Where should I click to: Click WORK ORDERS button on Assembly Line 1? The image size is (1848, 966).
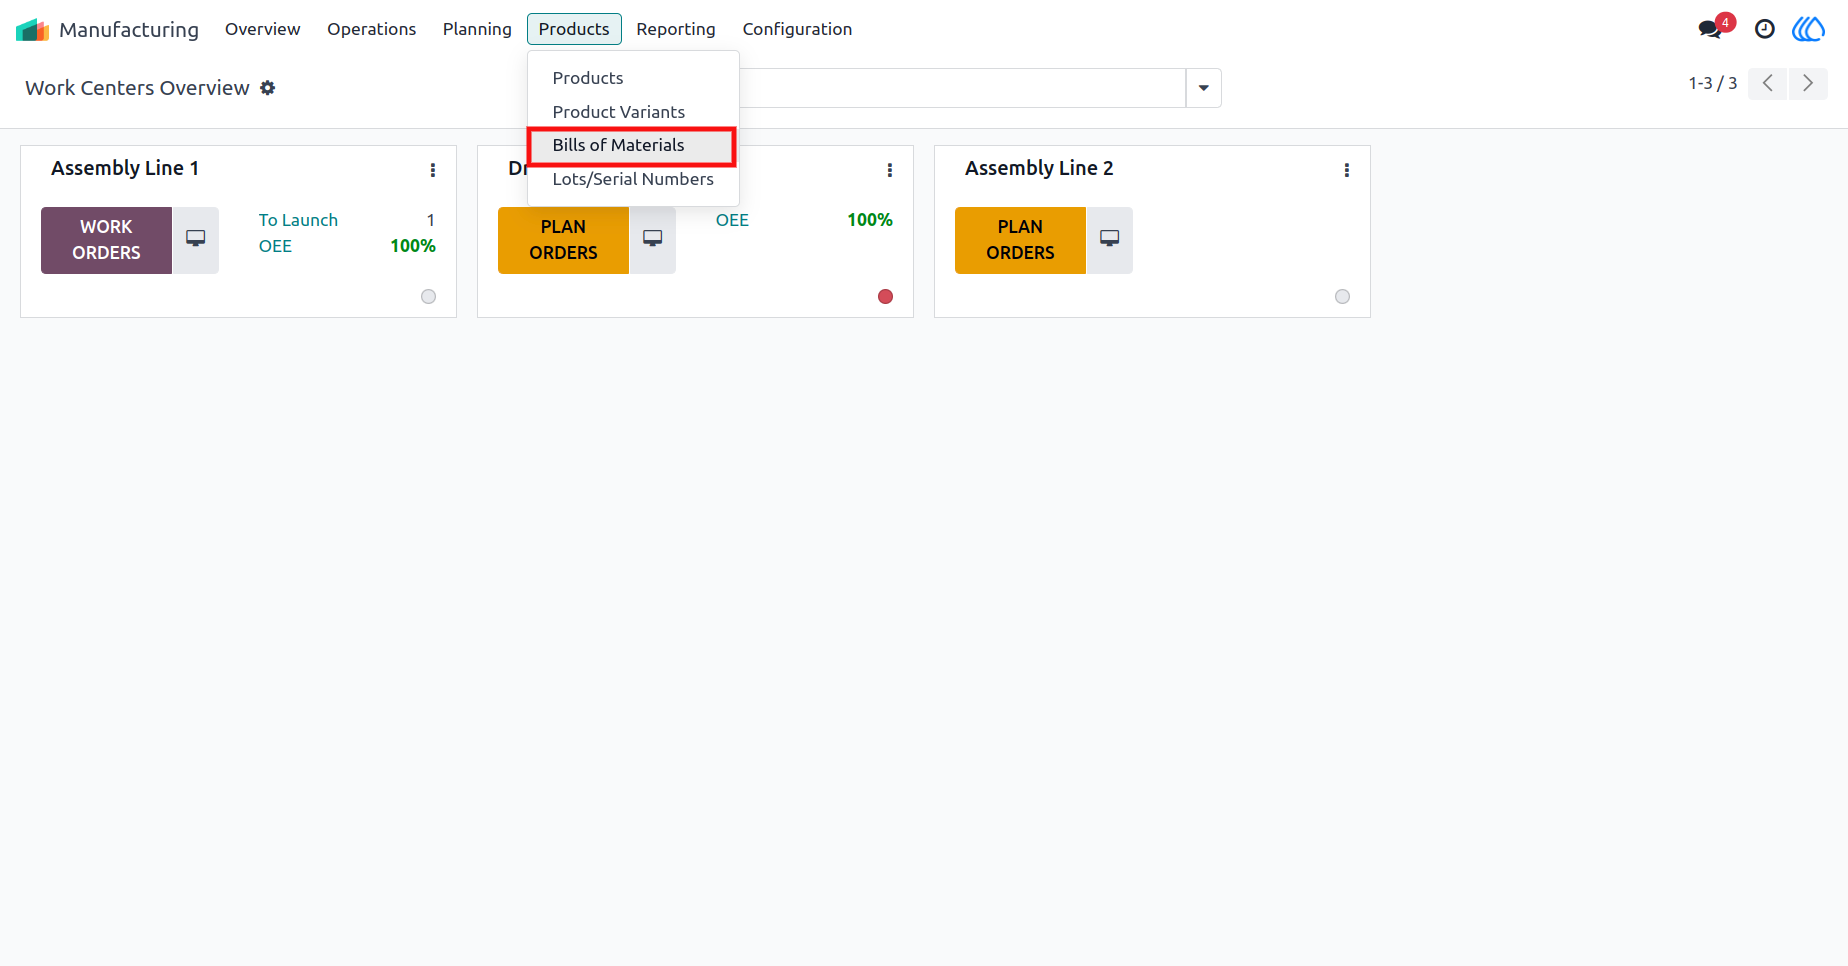[107, 240]
